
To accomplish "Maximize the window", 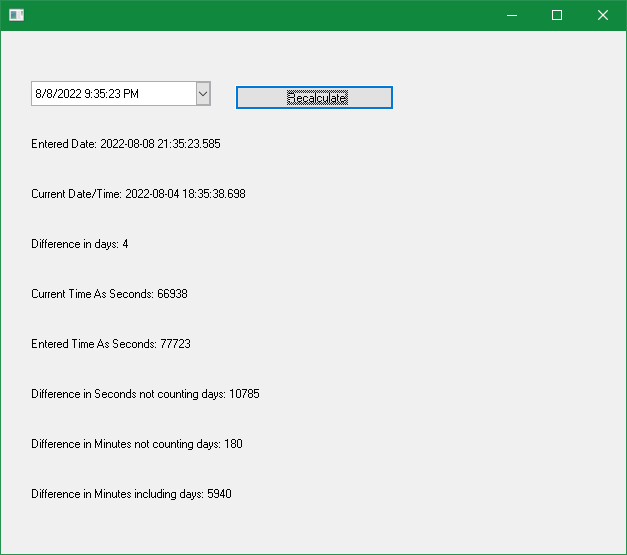I will click(557, 15).
